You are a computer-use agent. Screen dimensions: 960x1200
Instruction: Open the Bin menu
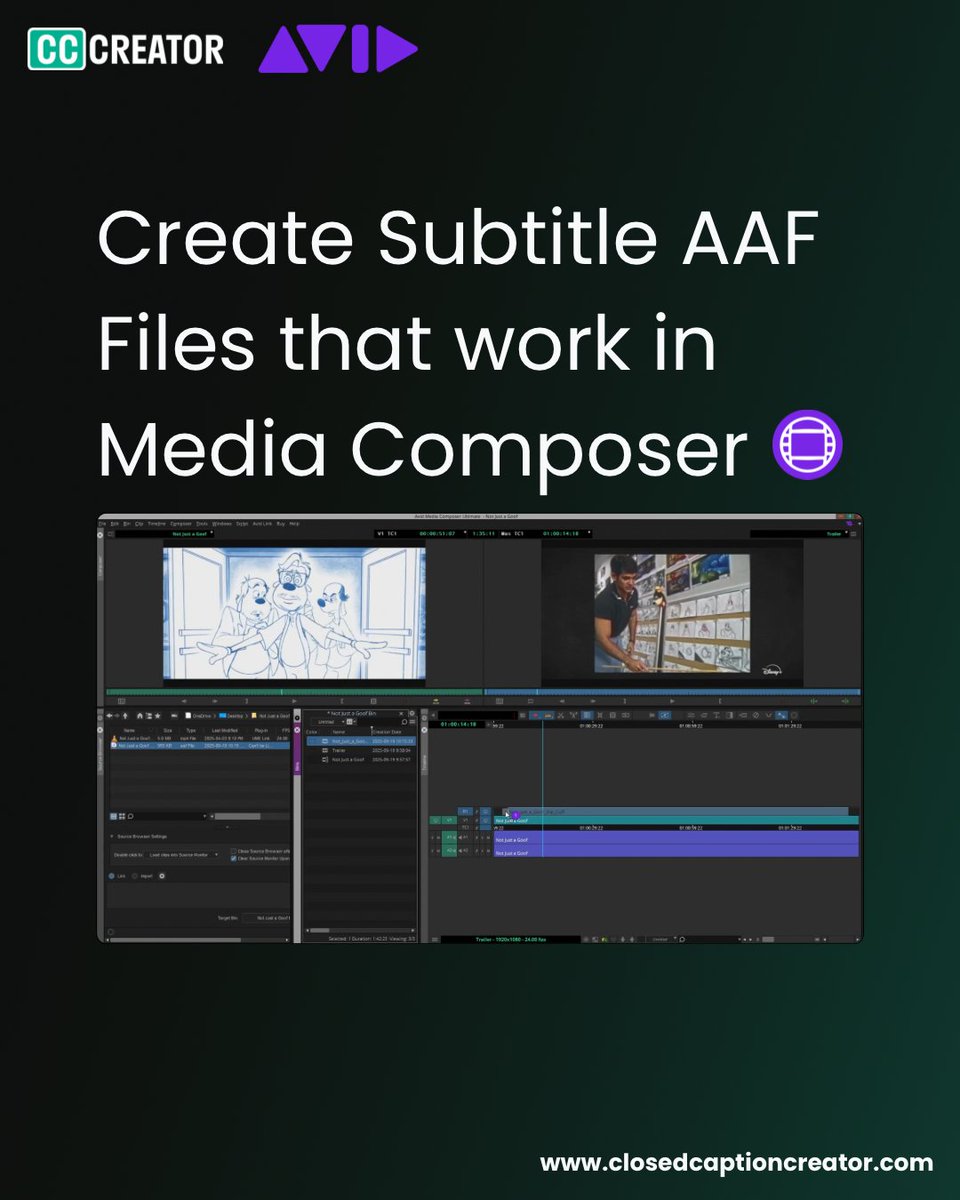tap(127, 524)
